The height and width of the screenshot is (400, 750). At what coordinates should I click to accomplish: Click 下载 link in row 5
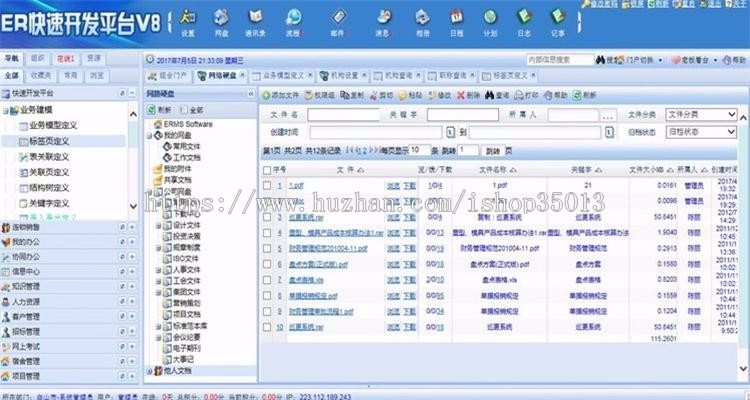(409, 249)
